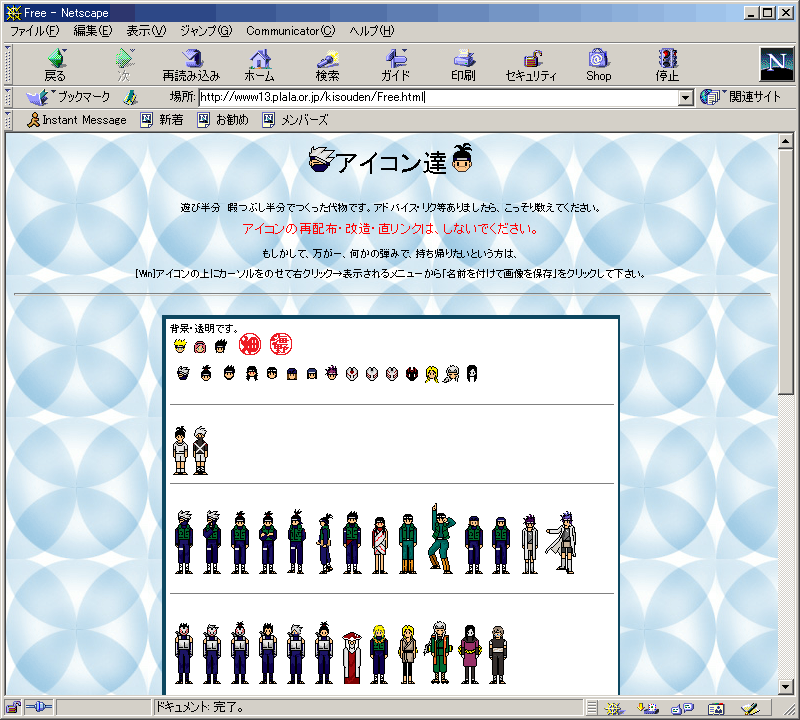Reload the page with 再読み込み
Image resolution: width=800 pixels, height=720 pixels.
(191, 65)
